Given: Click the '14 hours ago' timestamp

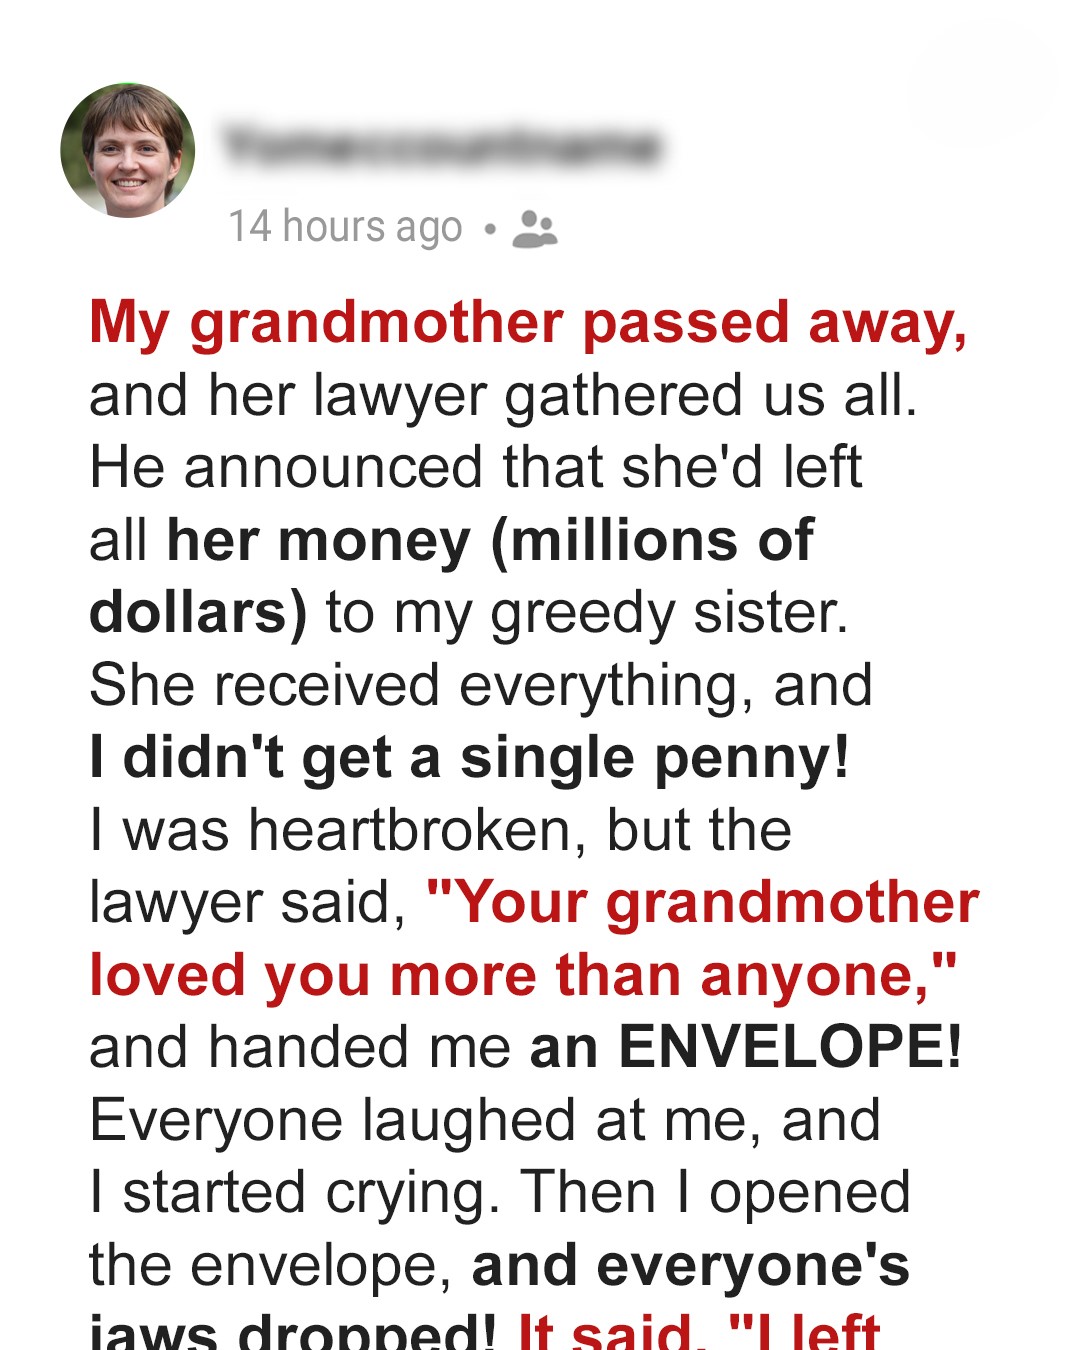Looking at the screenshot, I should click(x=345, y=227).
